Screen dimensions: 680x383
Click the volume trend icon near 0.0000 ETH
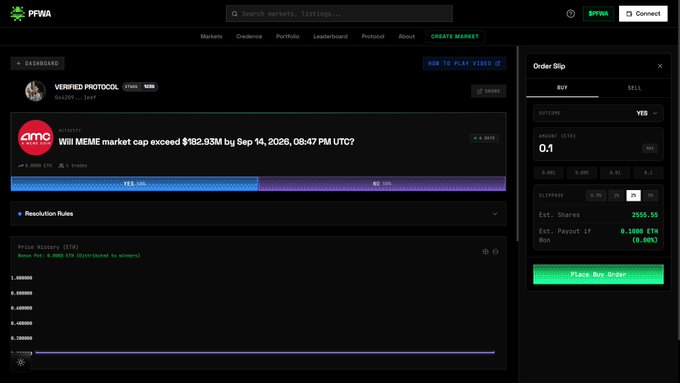[20, 166]
